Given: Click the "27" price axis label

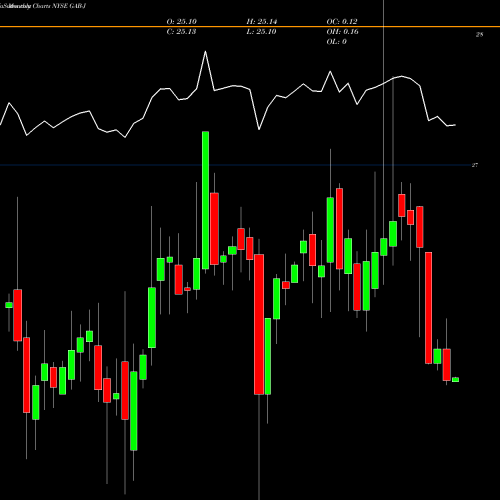Looking at the screenshot, I should click(x=475, y=165).
